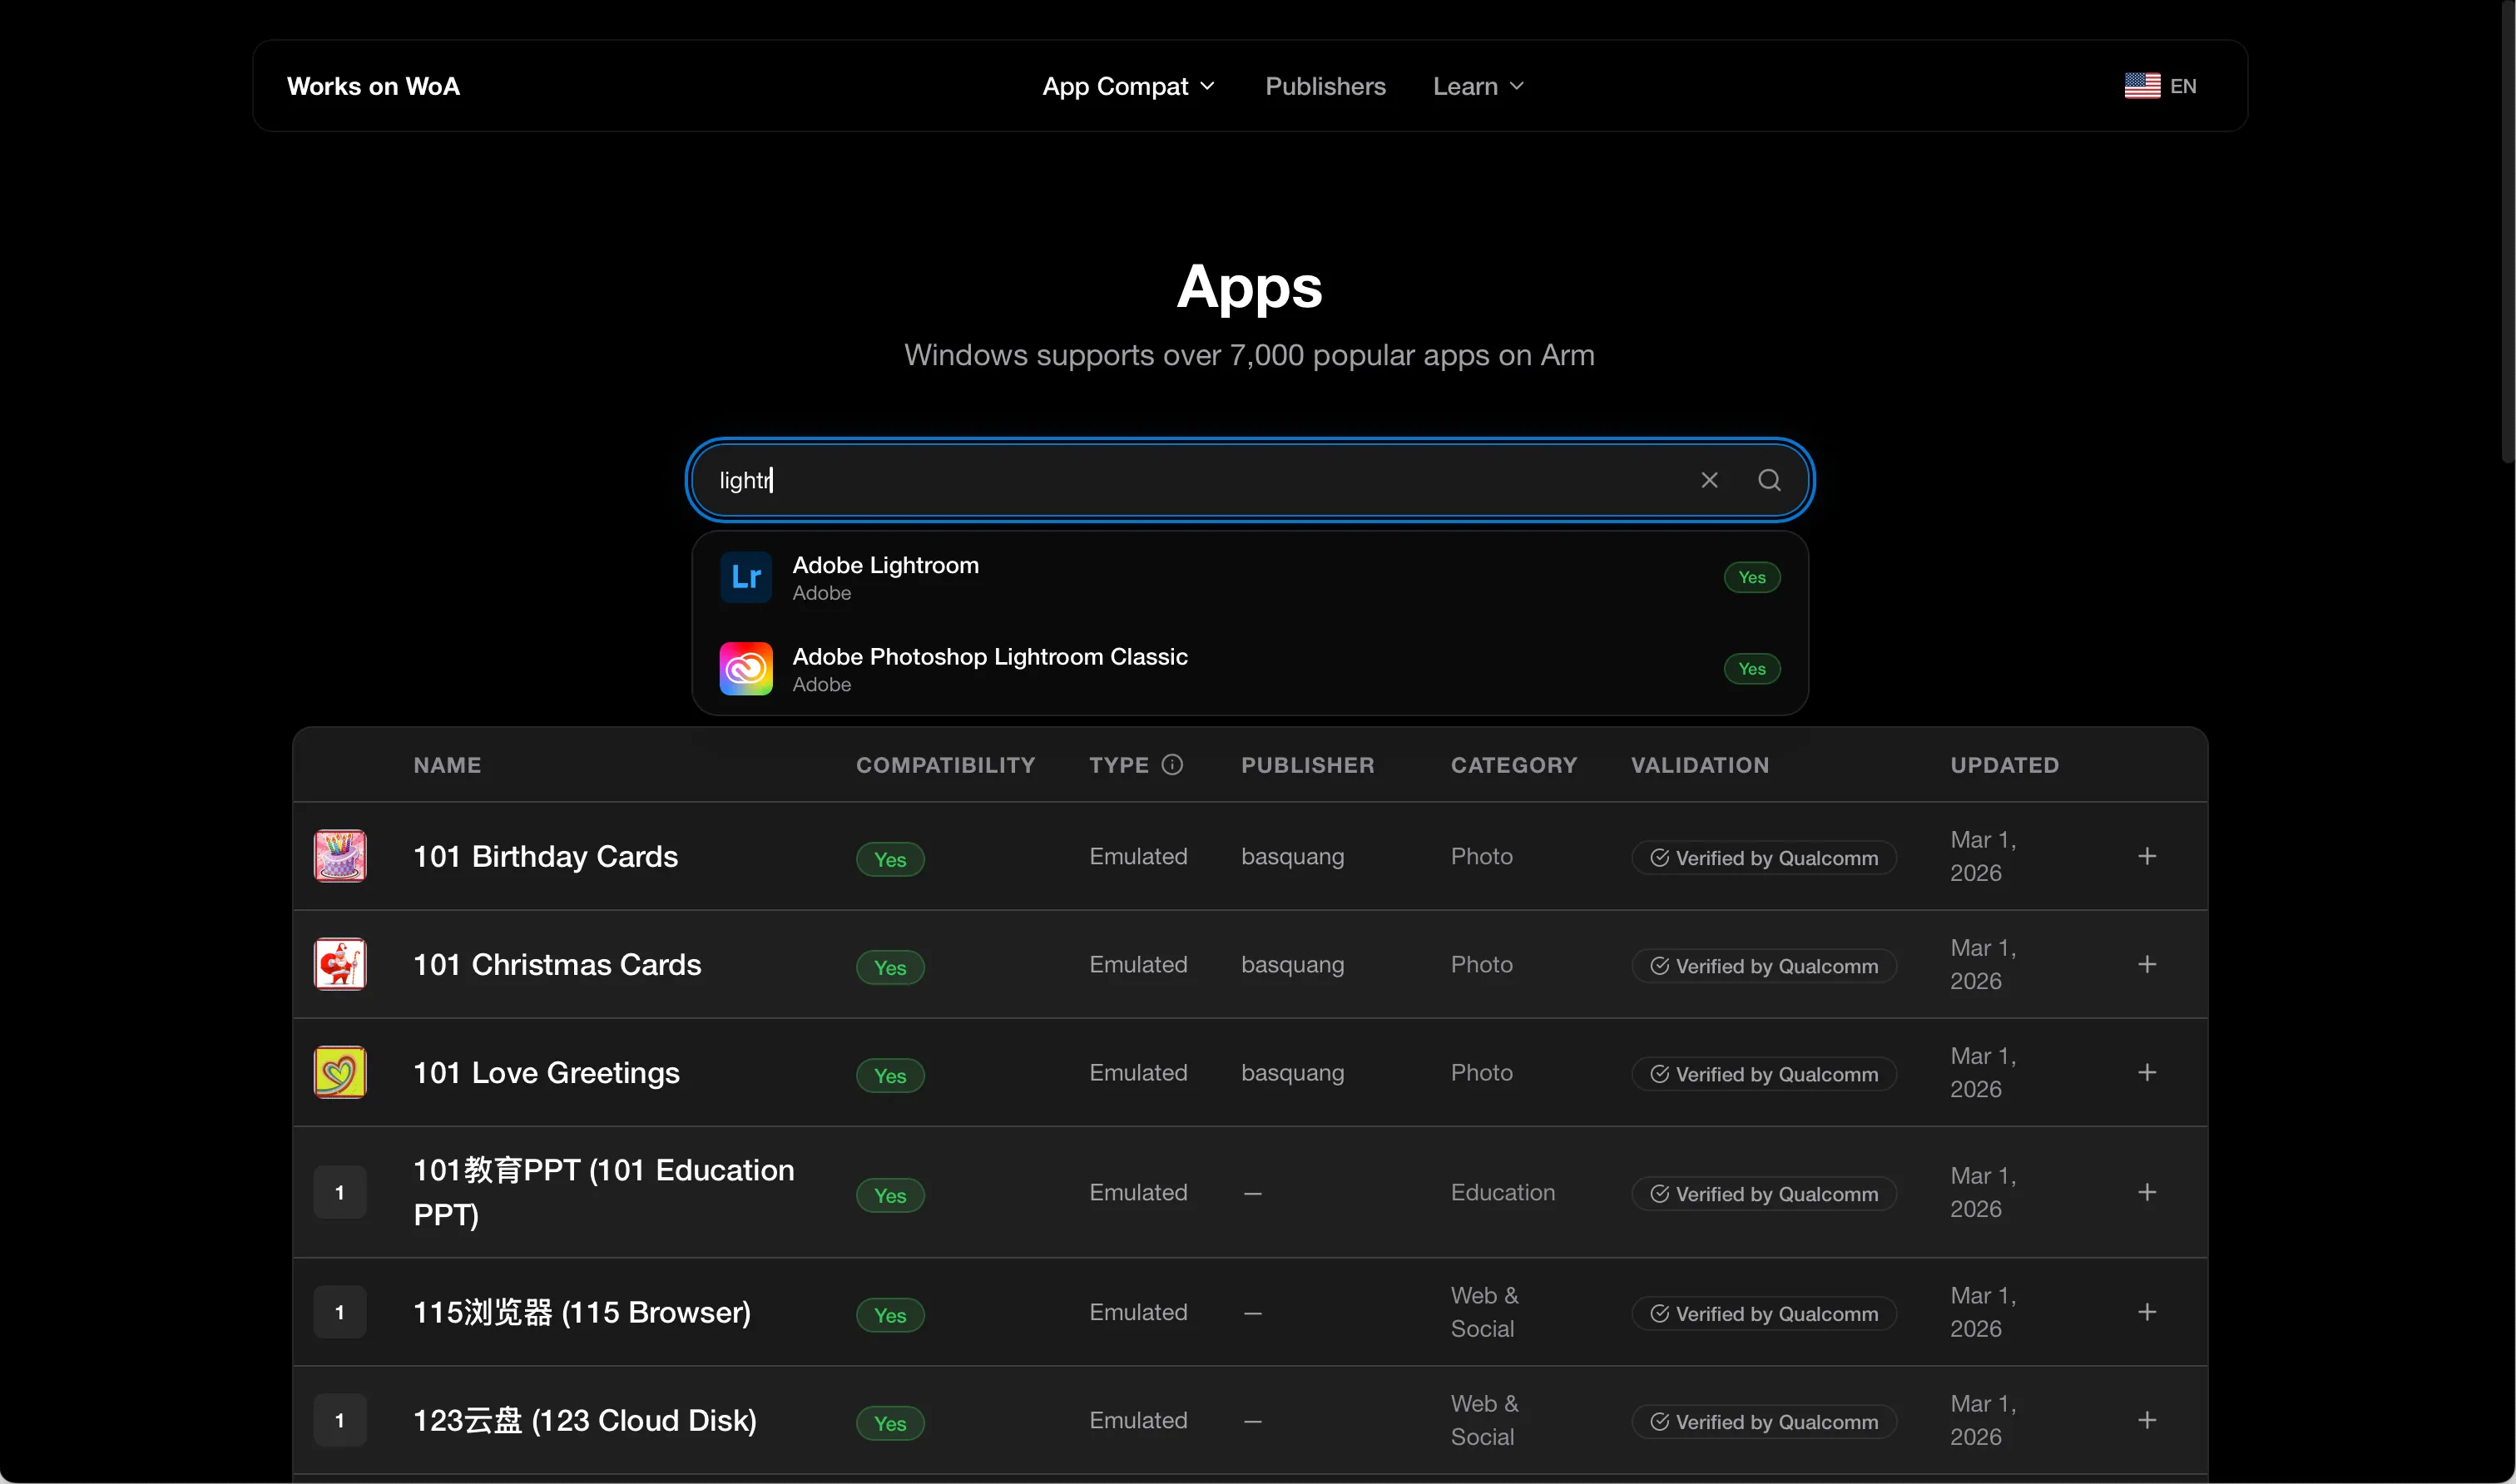Expand the 101 Christmas Cards row

(x=2147, y=964)
